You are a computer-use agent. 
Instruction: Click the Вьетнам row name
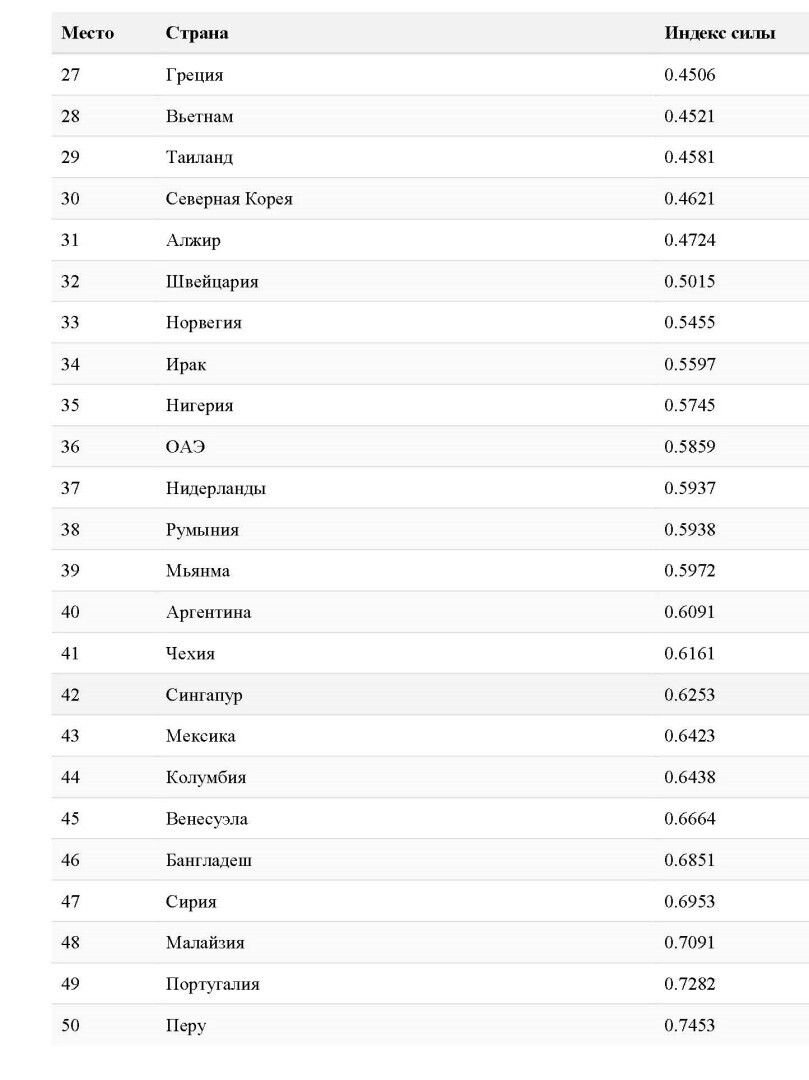199,116
